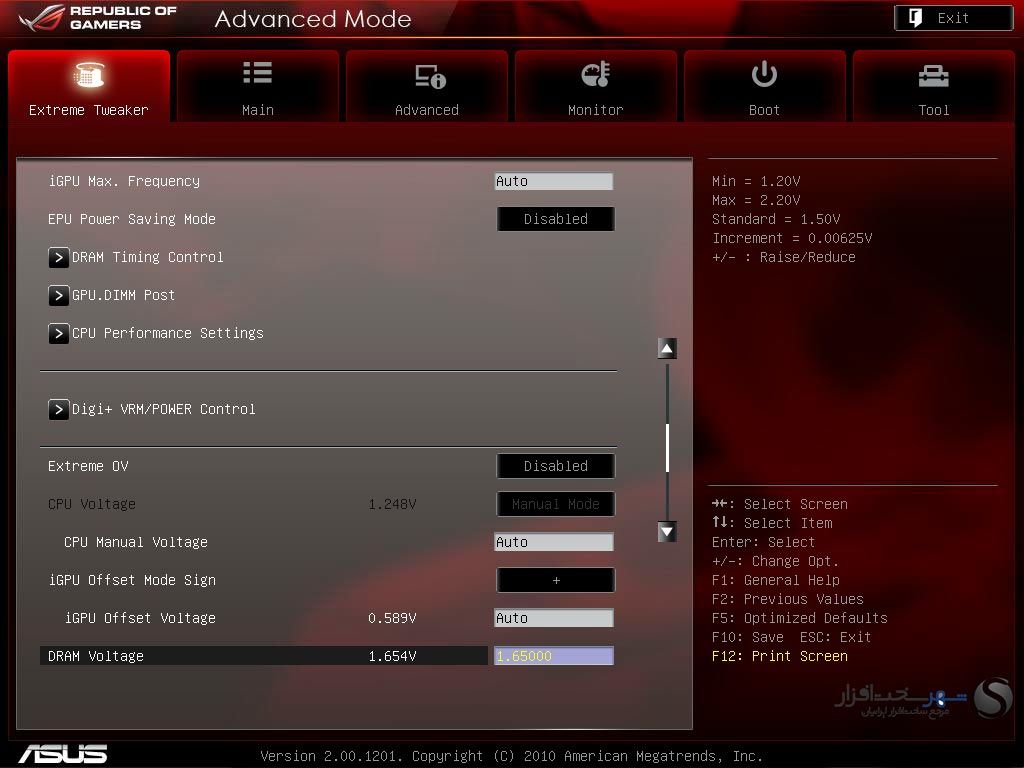Screen dimensions: 1024x768
Task: Toggle the Extreme OV Disabled setting
Action: pos(556,466)
